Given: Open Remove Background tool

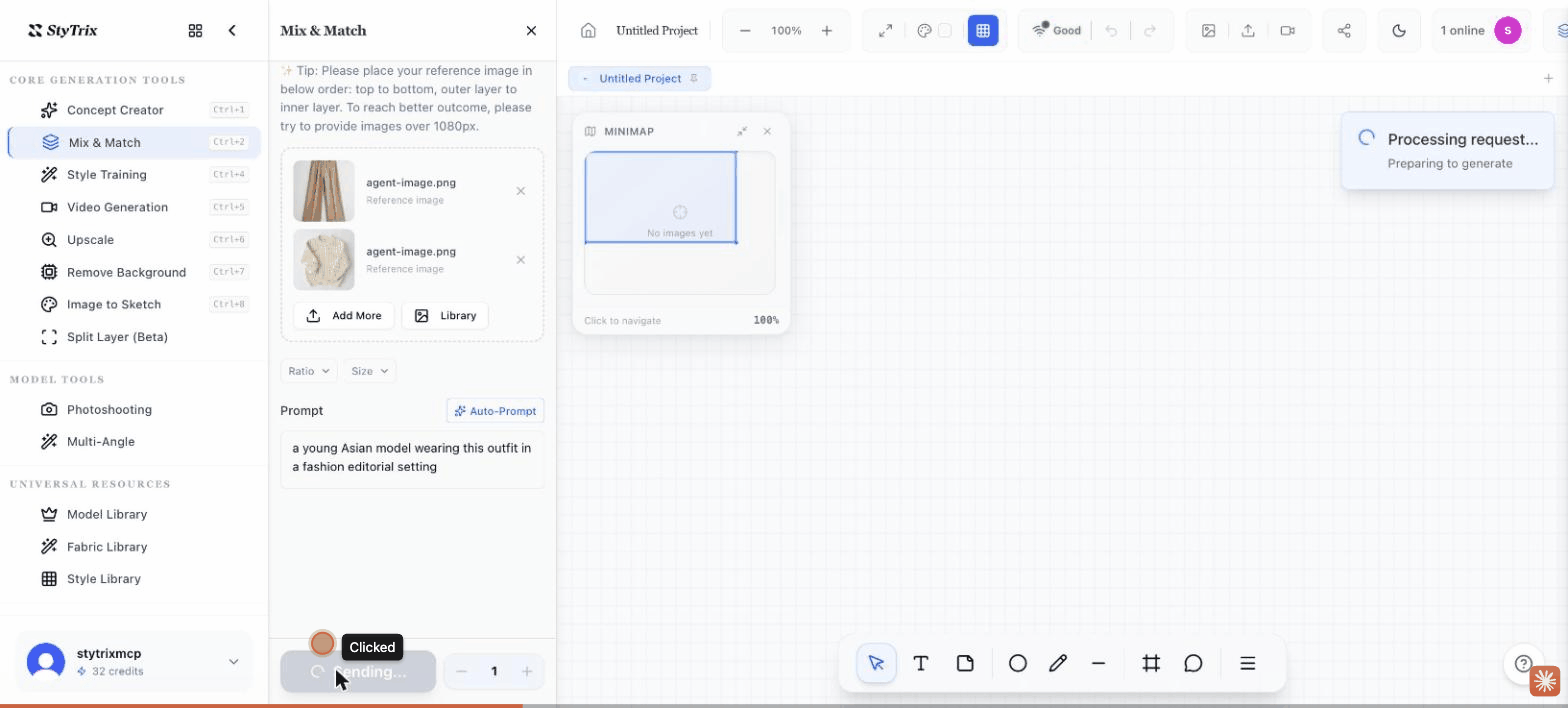Looking at the screenshot, I should click(134, 272).
